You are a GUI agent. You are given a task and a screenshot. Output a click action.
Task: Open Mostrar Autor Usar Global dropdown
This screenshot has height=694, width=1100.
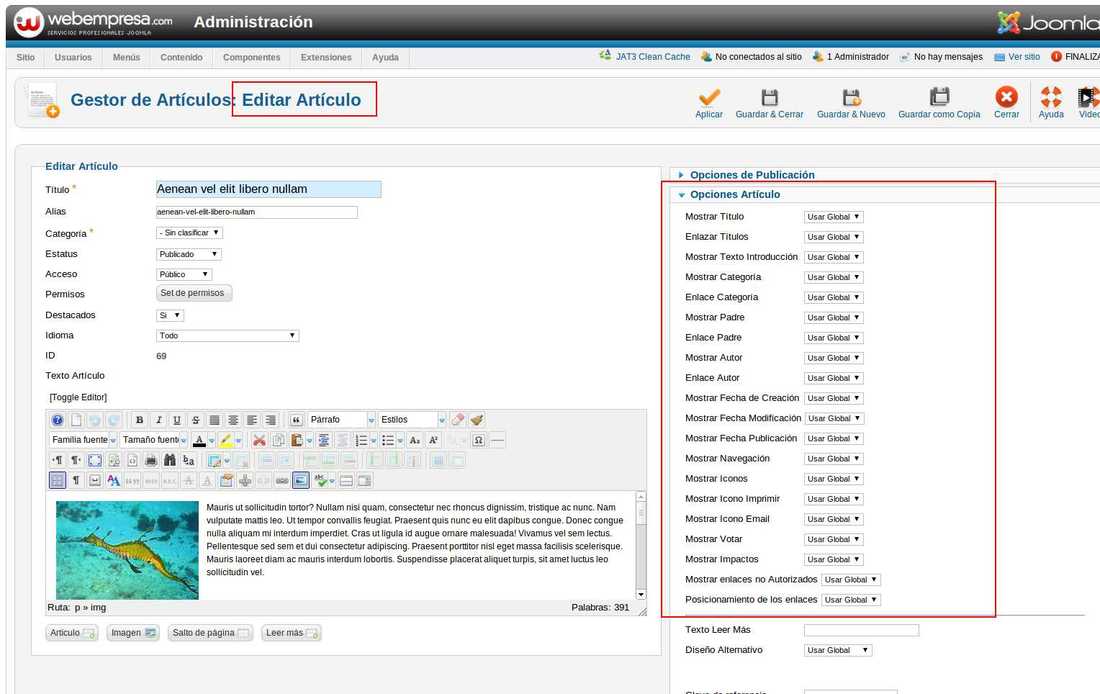[833, 358]
